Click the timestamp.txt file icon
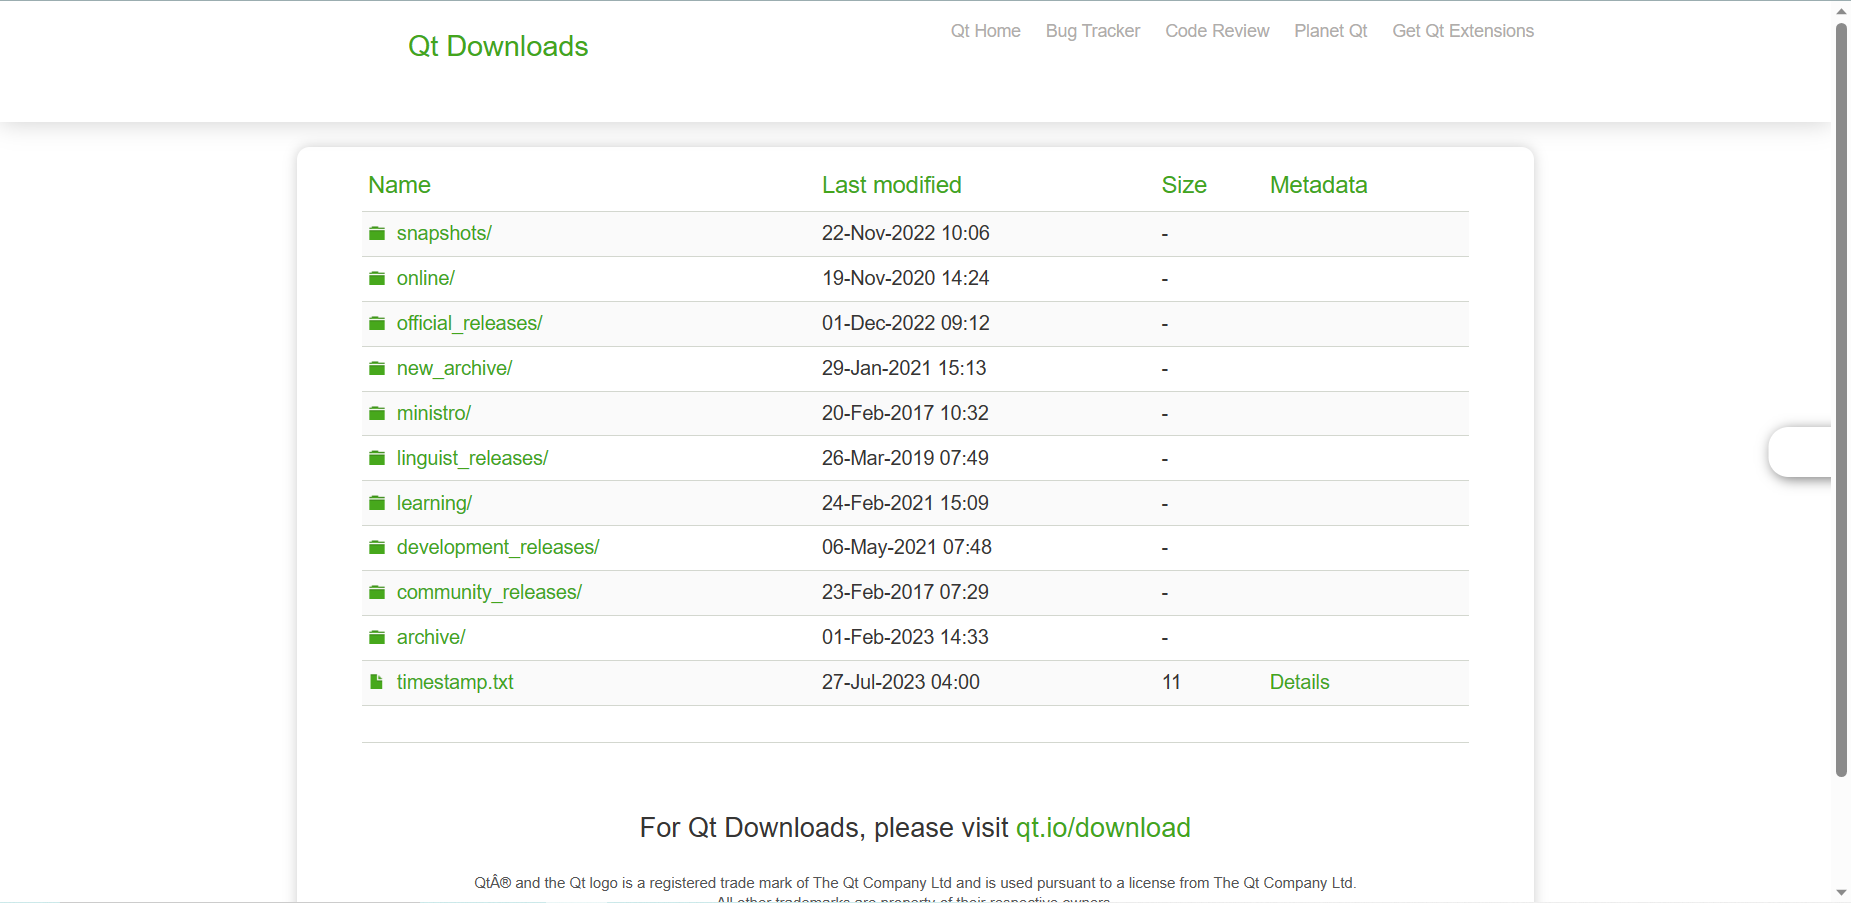This screenshot has width=1851, height=903. click(x=376, y=682)
